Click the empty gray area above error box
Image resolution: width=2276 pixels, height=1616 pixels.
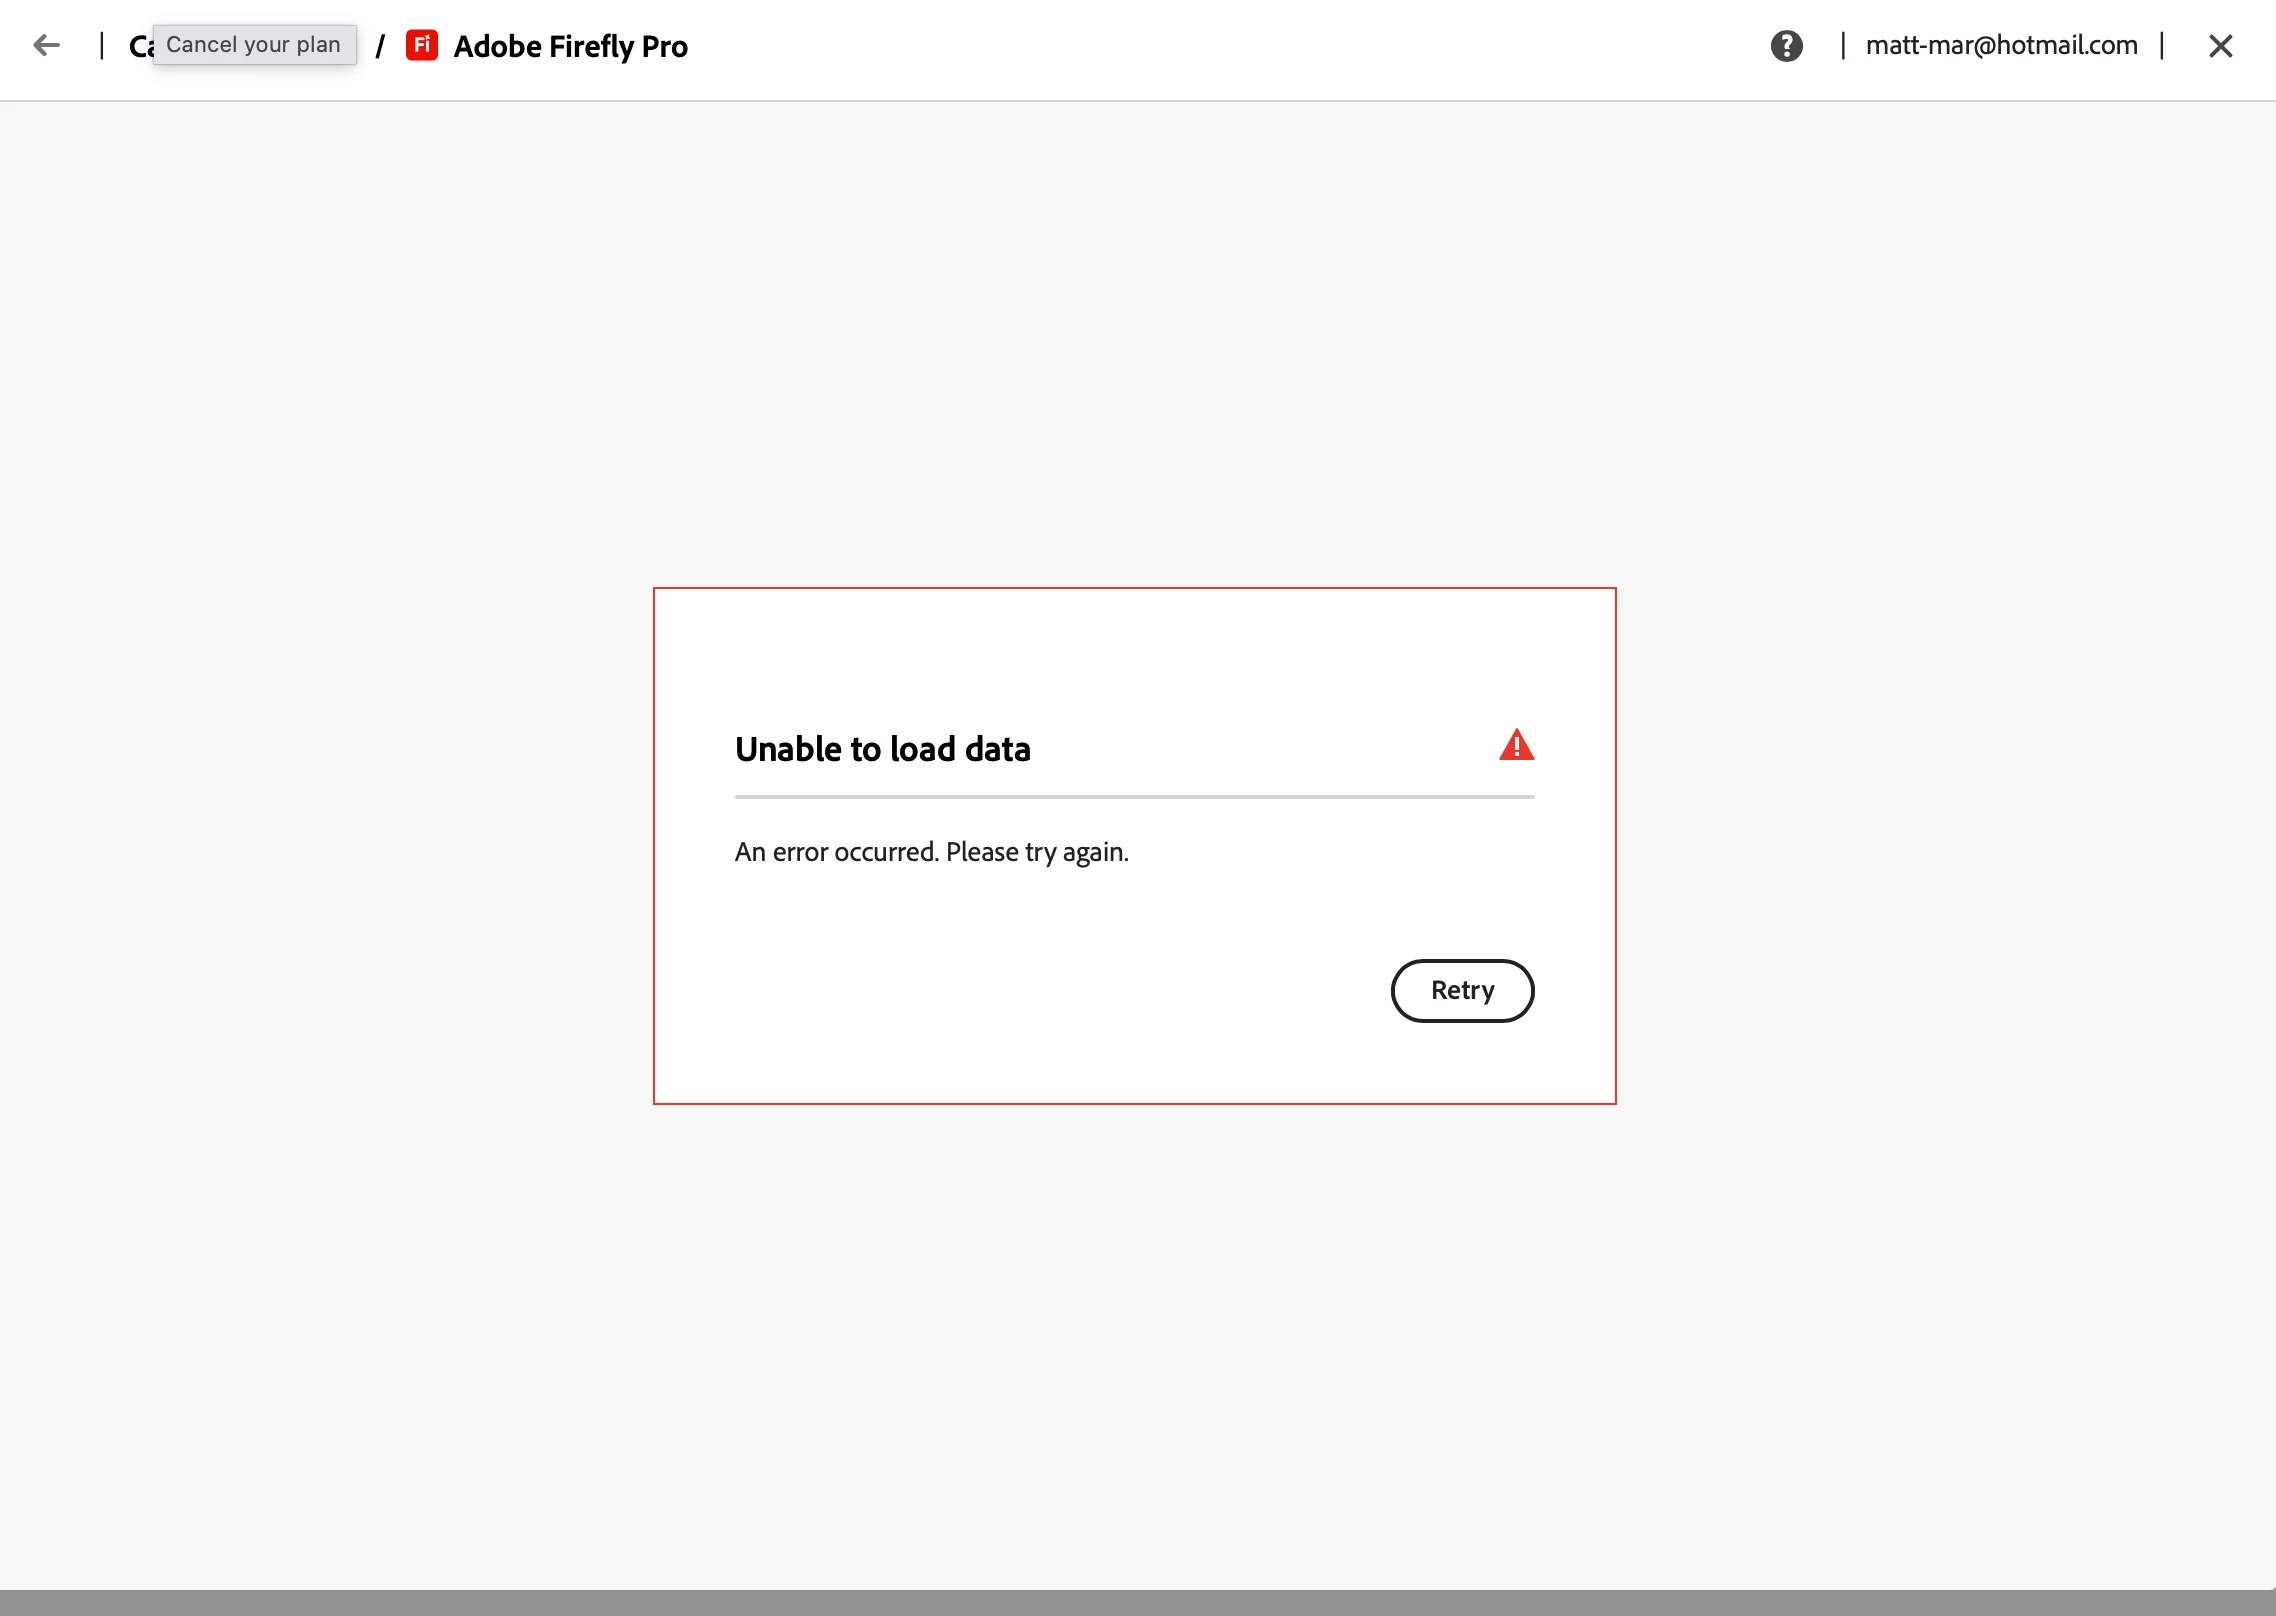coord(1137,340)
